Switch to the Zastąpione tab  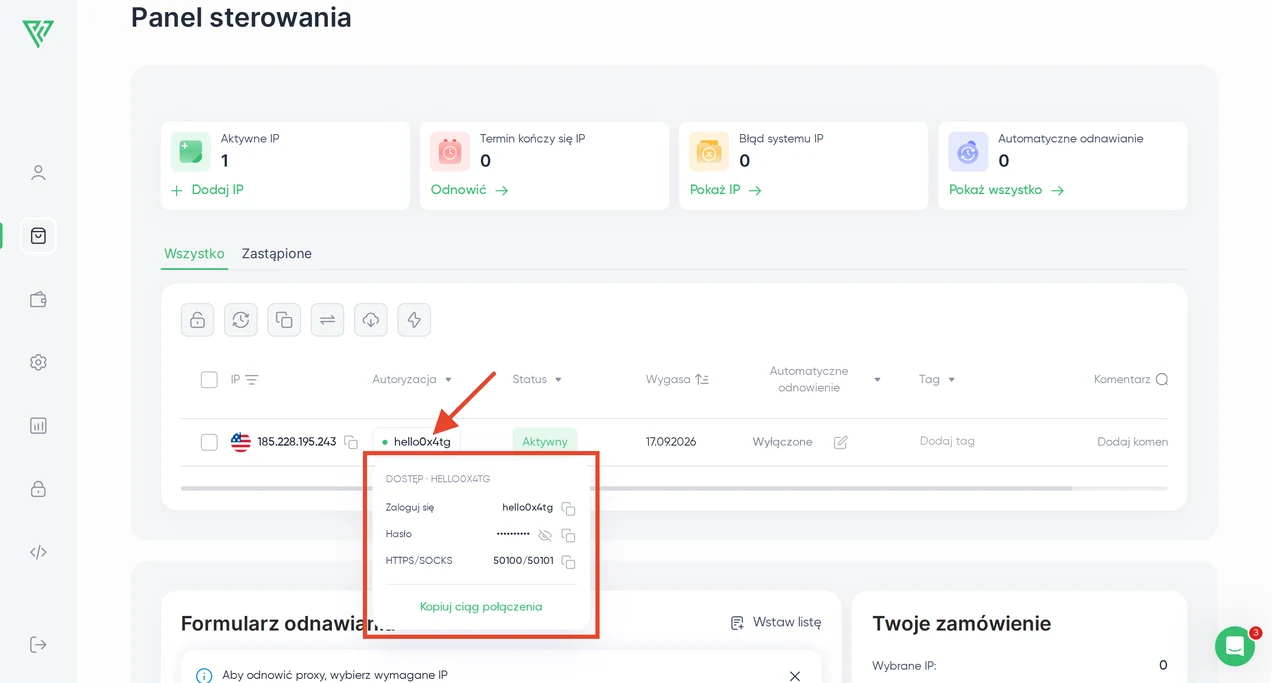pyautogui.click(x=277, y=254)
